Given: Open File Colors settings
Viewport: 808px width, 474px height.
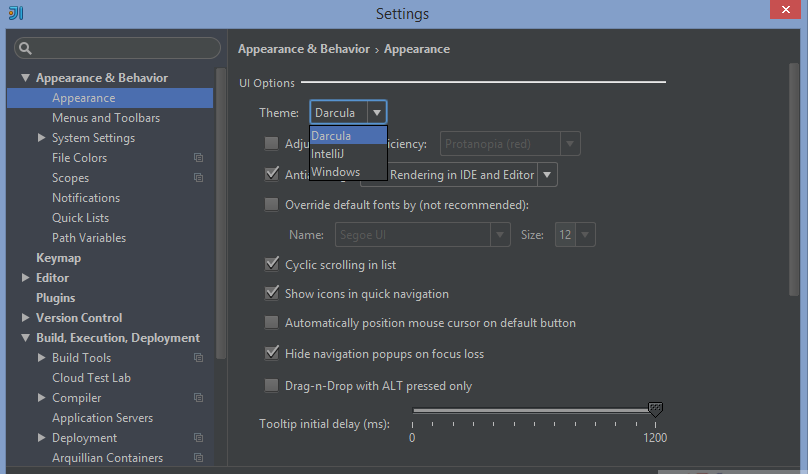Looking at the screenshot, I should [x=79, y=158].
